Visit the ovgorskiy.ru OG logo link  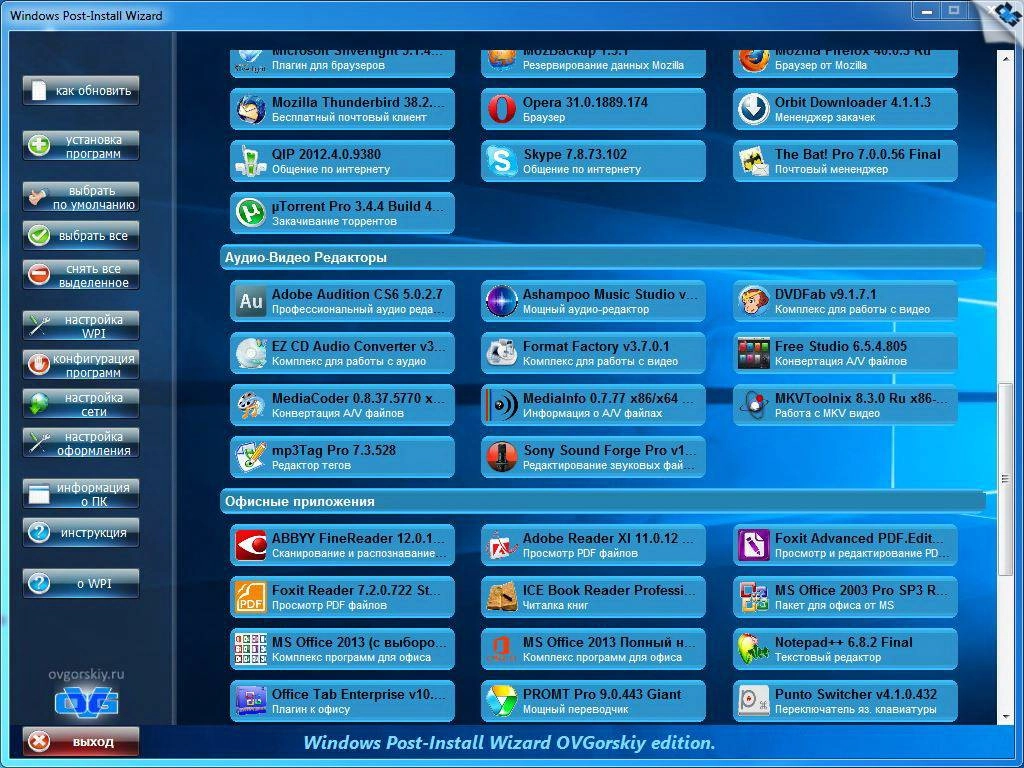(x=86, y=701)
